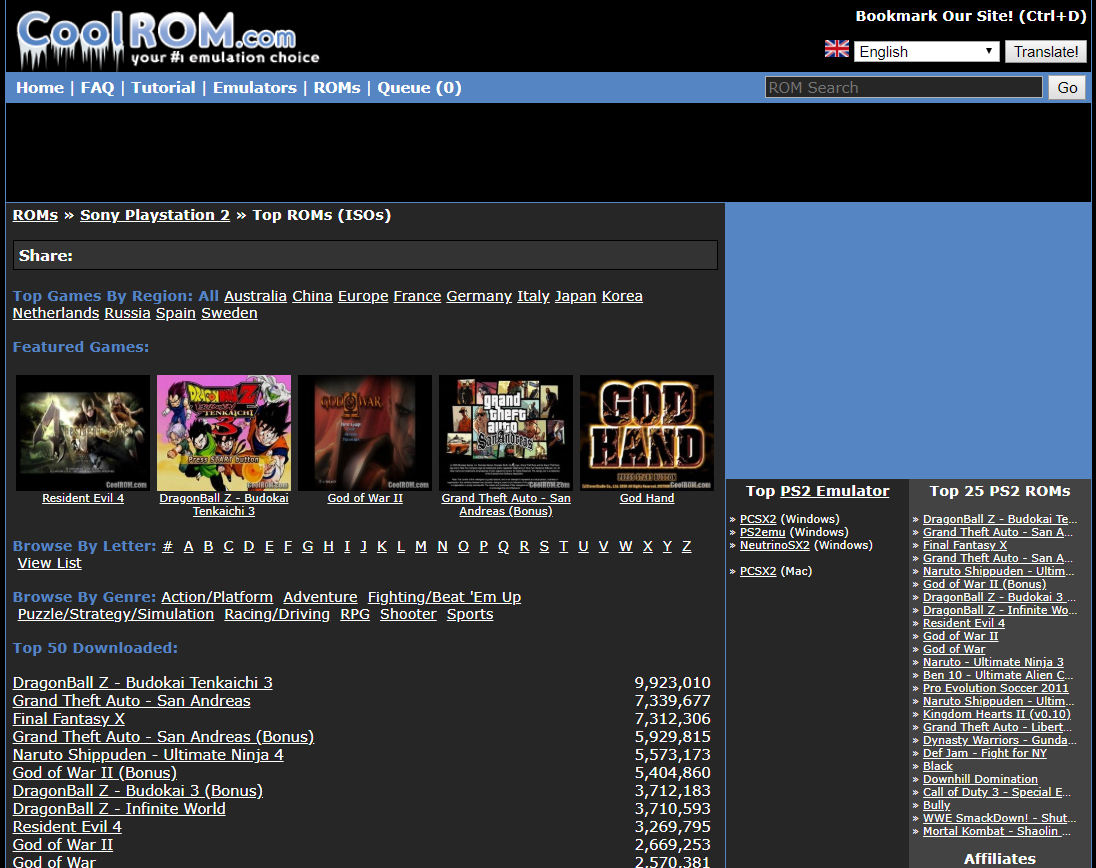The height and width of the screenshot is (868, 1096).
Task: Open God of War II (Bonus) in Top 50
Action: 95,773
